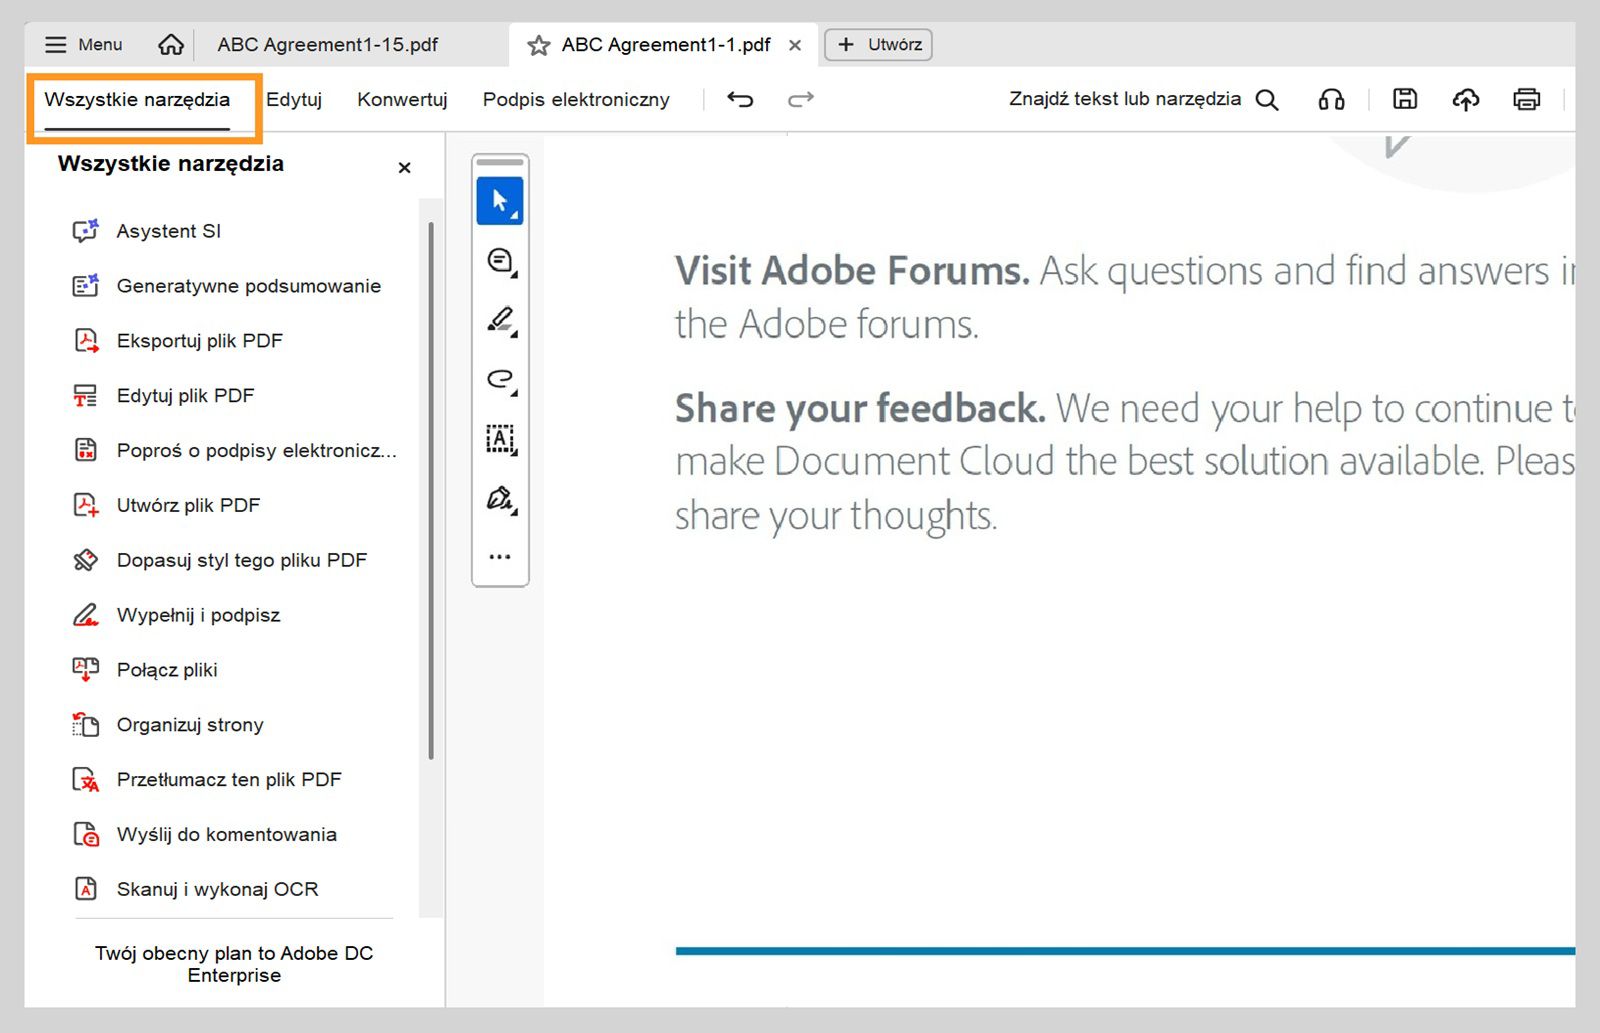Close the Wszystkie narzędzia panel
The height and width of the screenshot is (1033, 1600).
pyautogui.click(x=404, y=168)
